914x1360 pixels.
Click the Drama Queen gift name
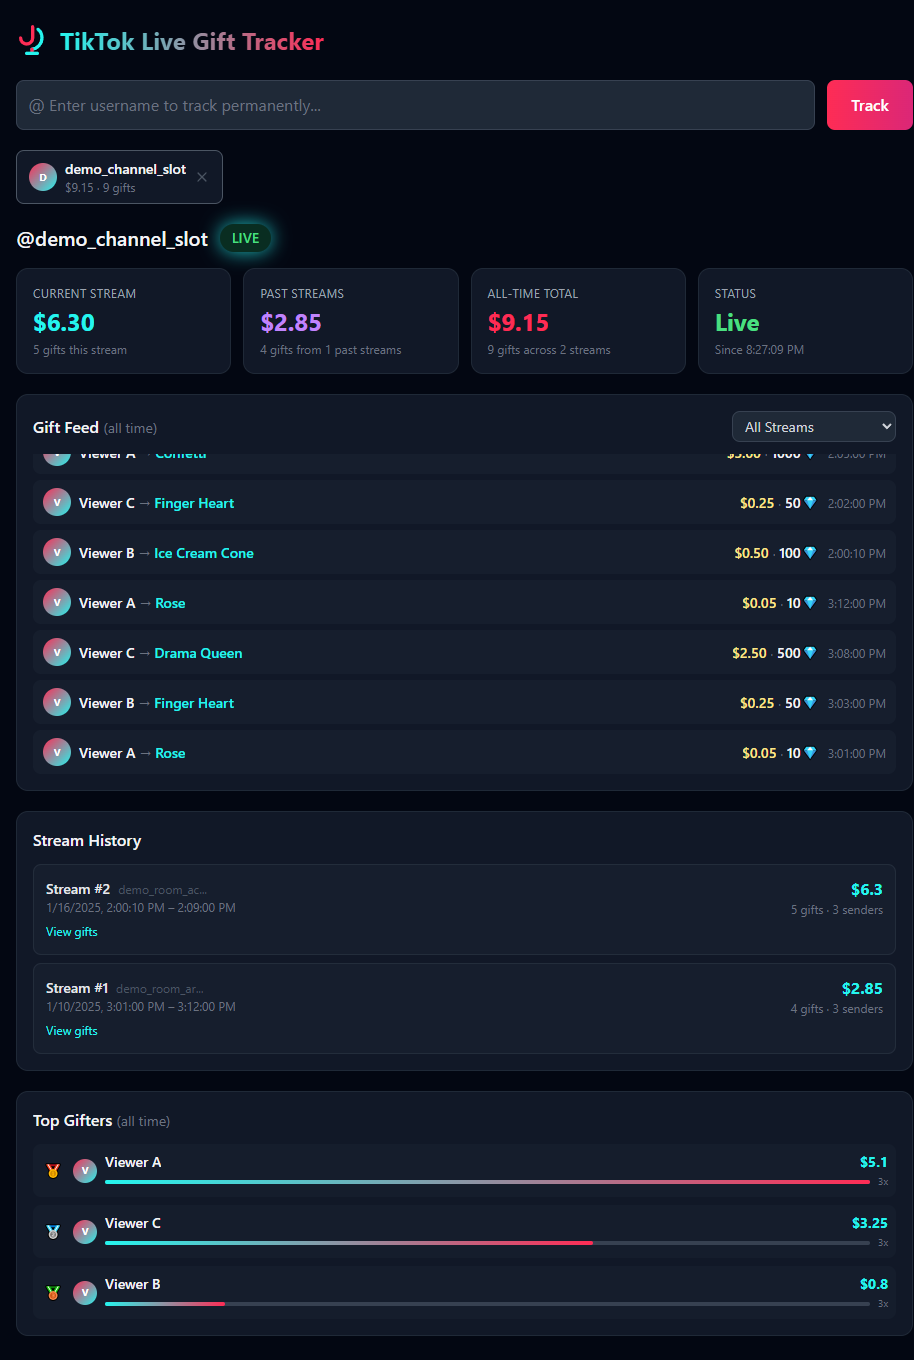pos(198,653)
